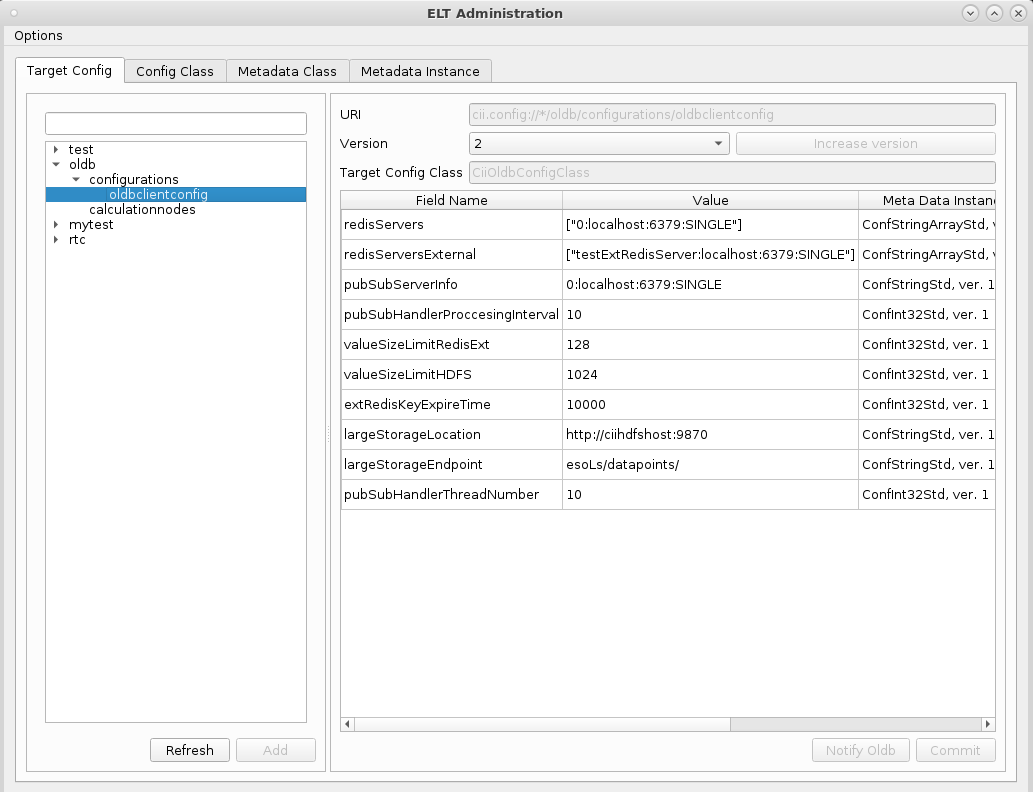Select the largeStorageEndpoint field name cell

(452, 465)
